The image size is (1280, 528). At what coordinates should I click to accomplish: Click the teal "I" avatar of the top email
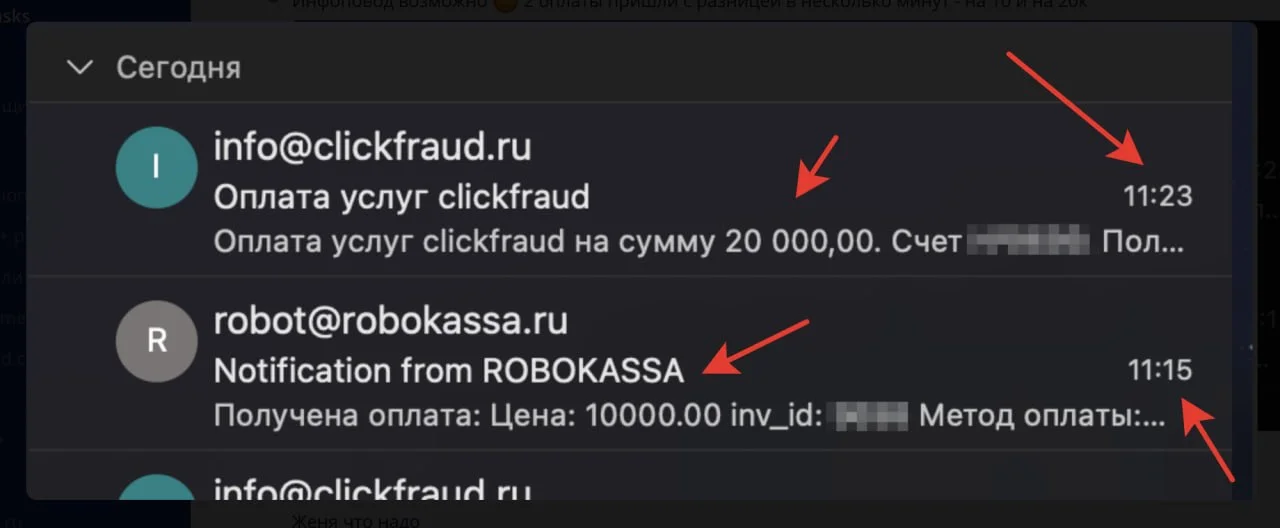tap(156, 167)
